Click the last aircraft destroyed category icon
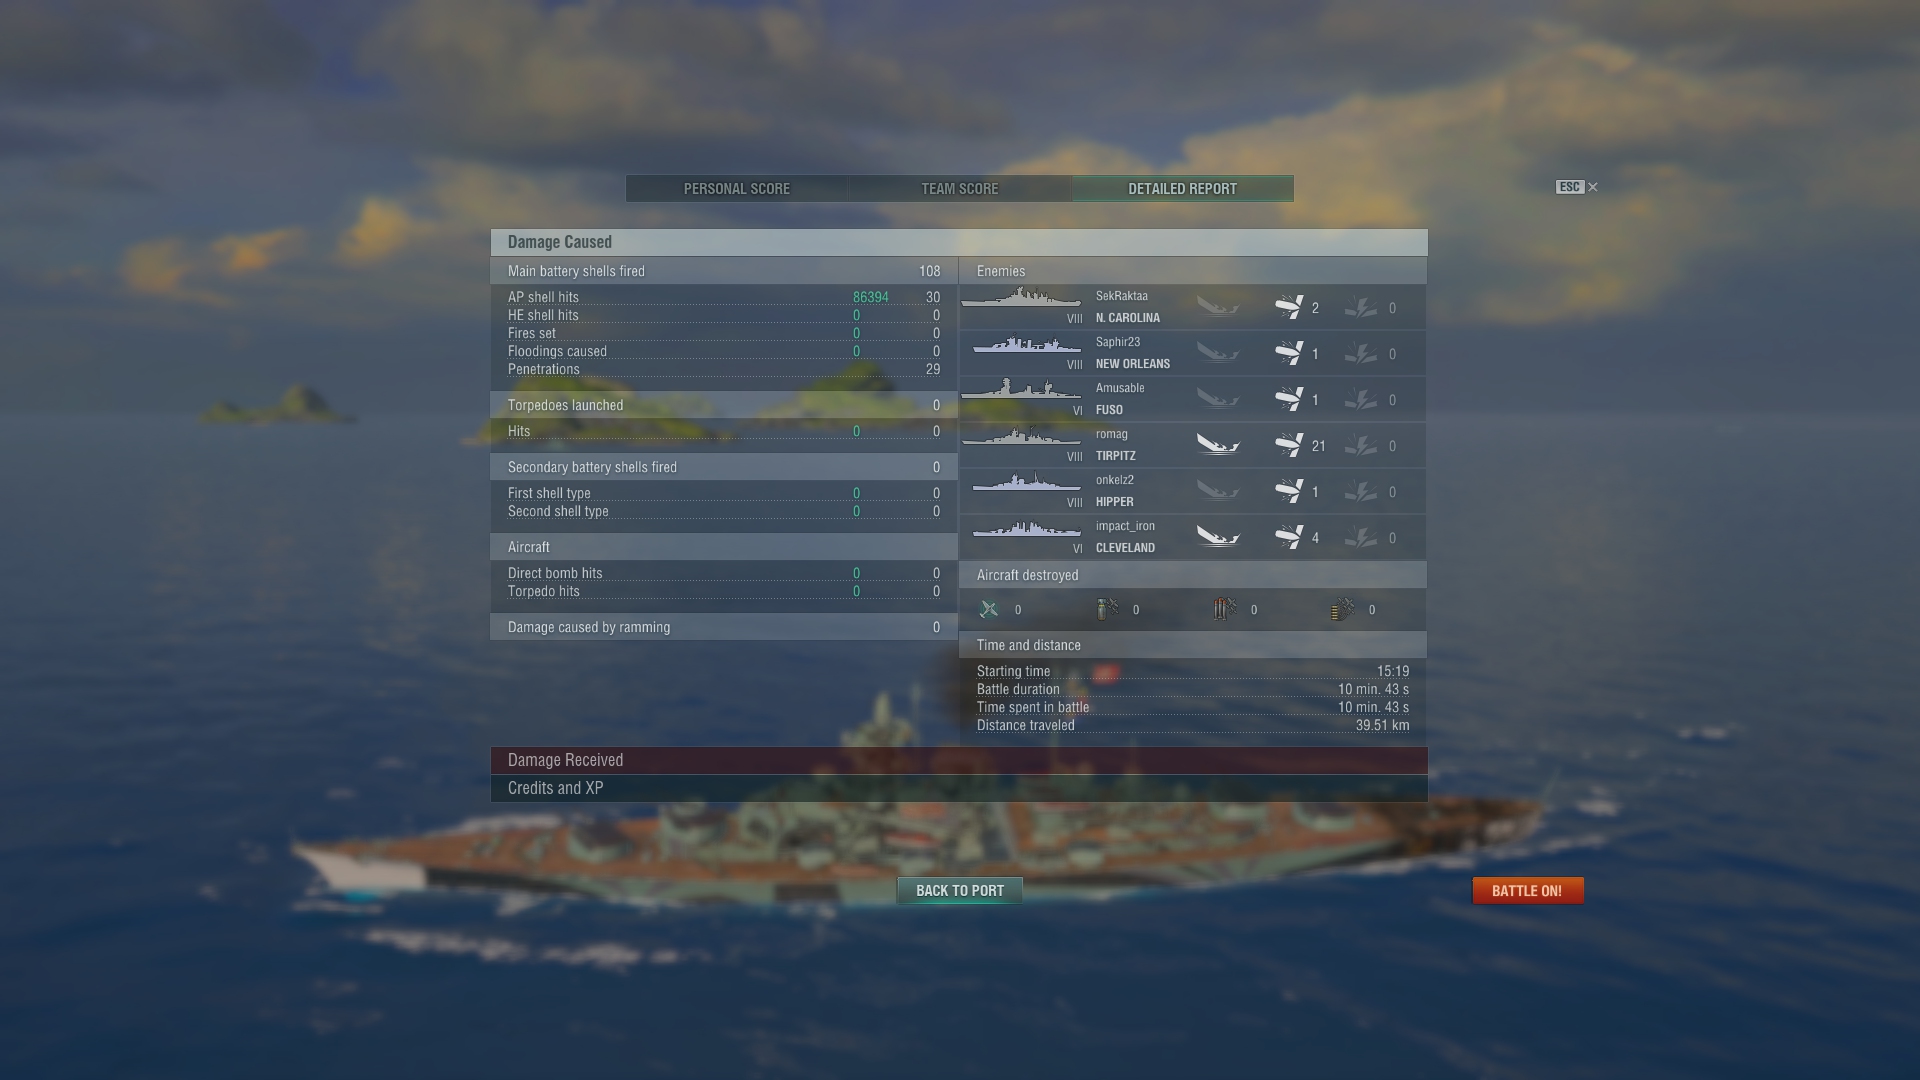This screenshot has height=1080, width=1920. coord(1343,609)
